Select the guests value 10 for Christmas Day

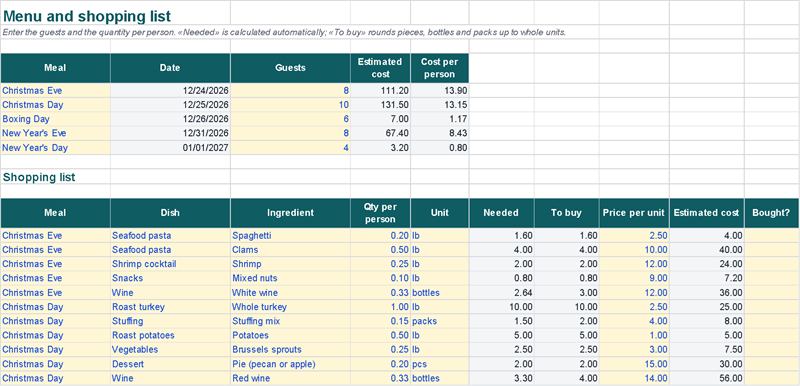[x=290, y=105]
